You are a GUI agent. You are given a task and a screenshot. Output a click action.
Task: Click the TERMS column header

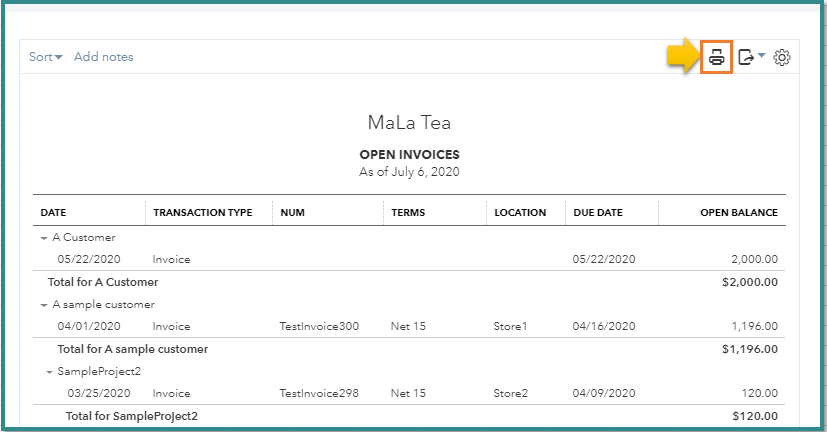point(408,213)
